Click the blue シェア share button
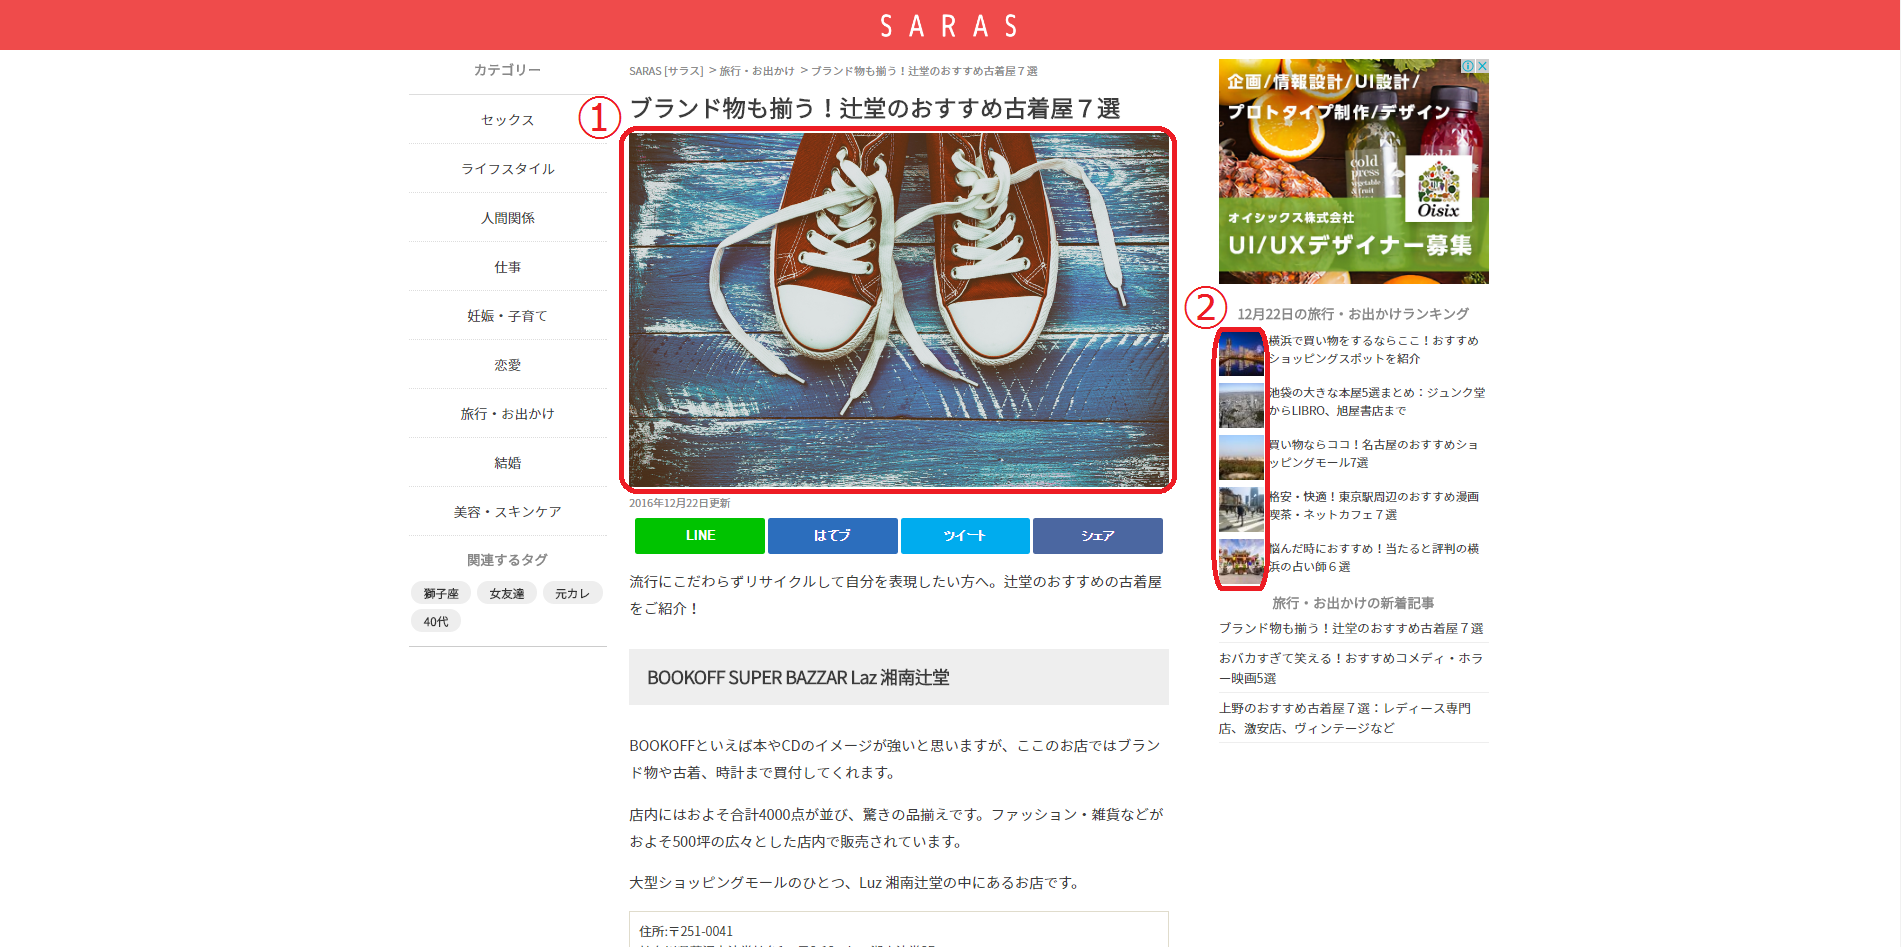The image size is (1901, 947). [1097, 536]
